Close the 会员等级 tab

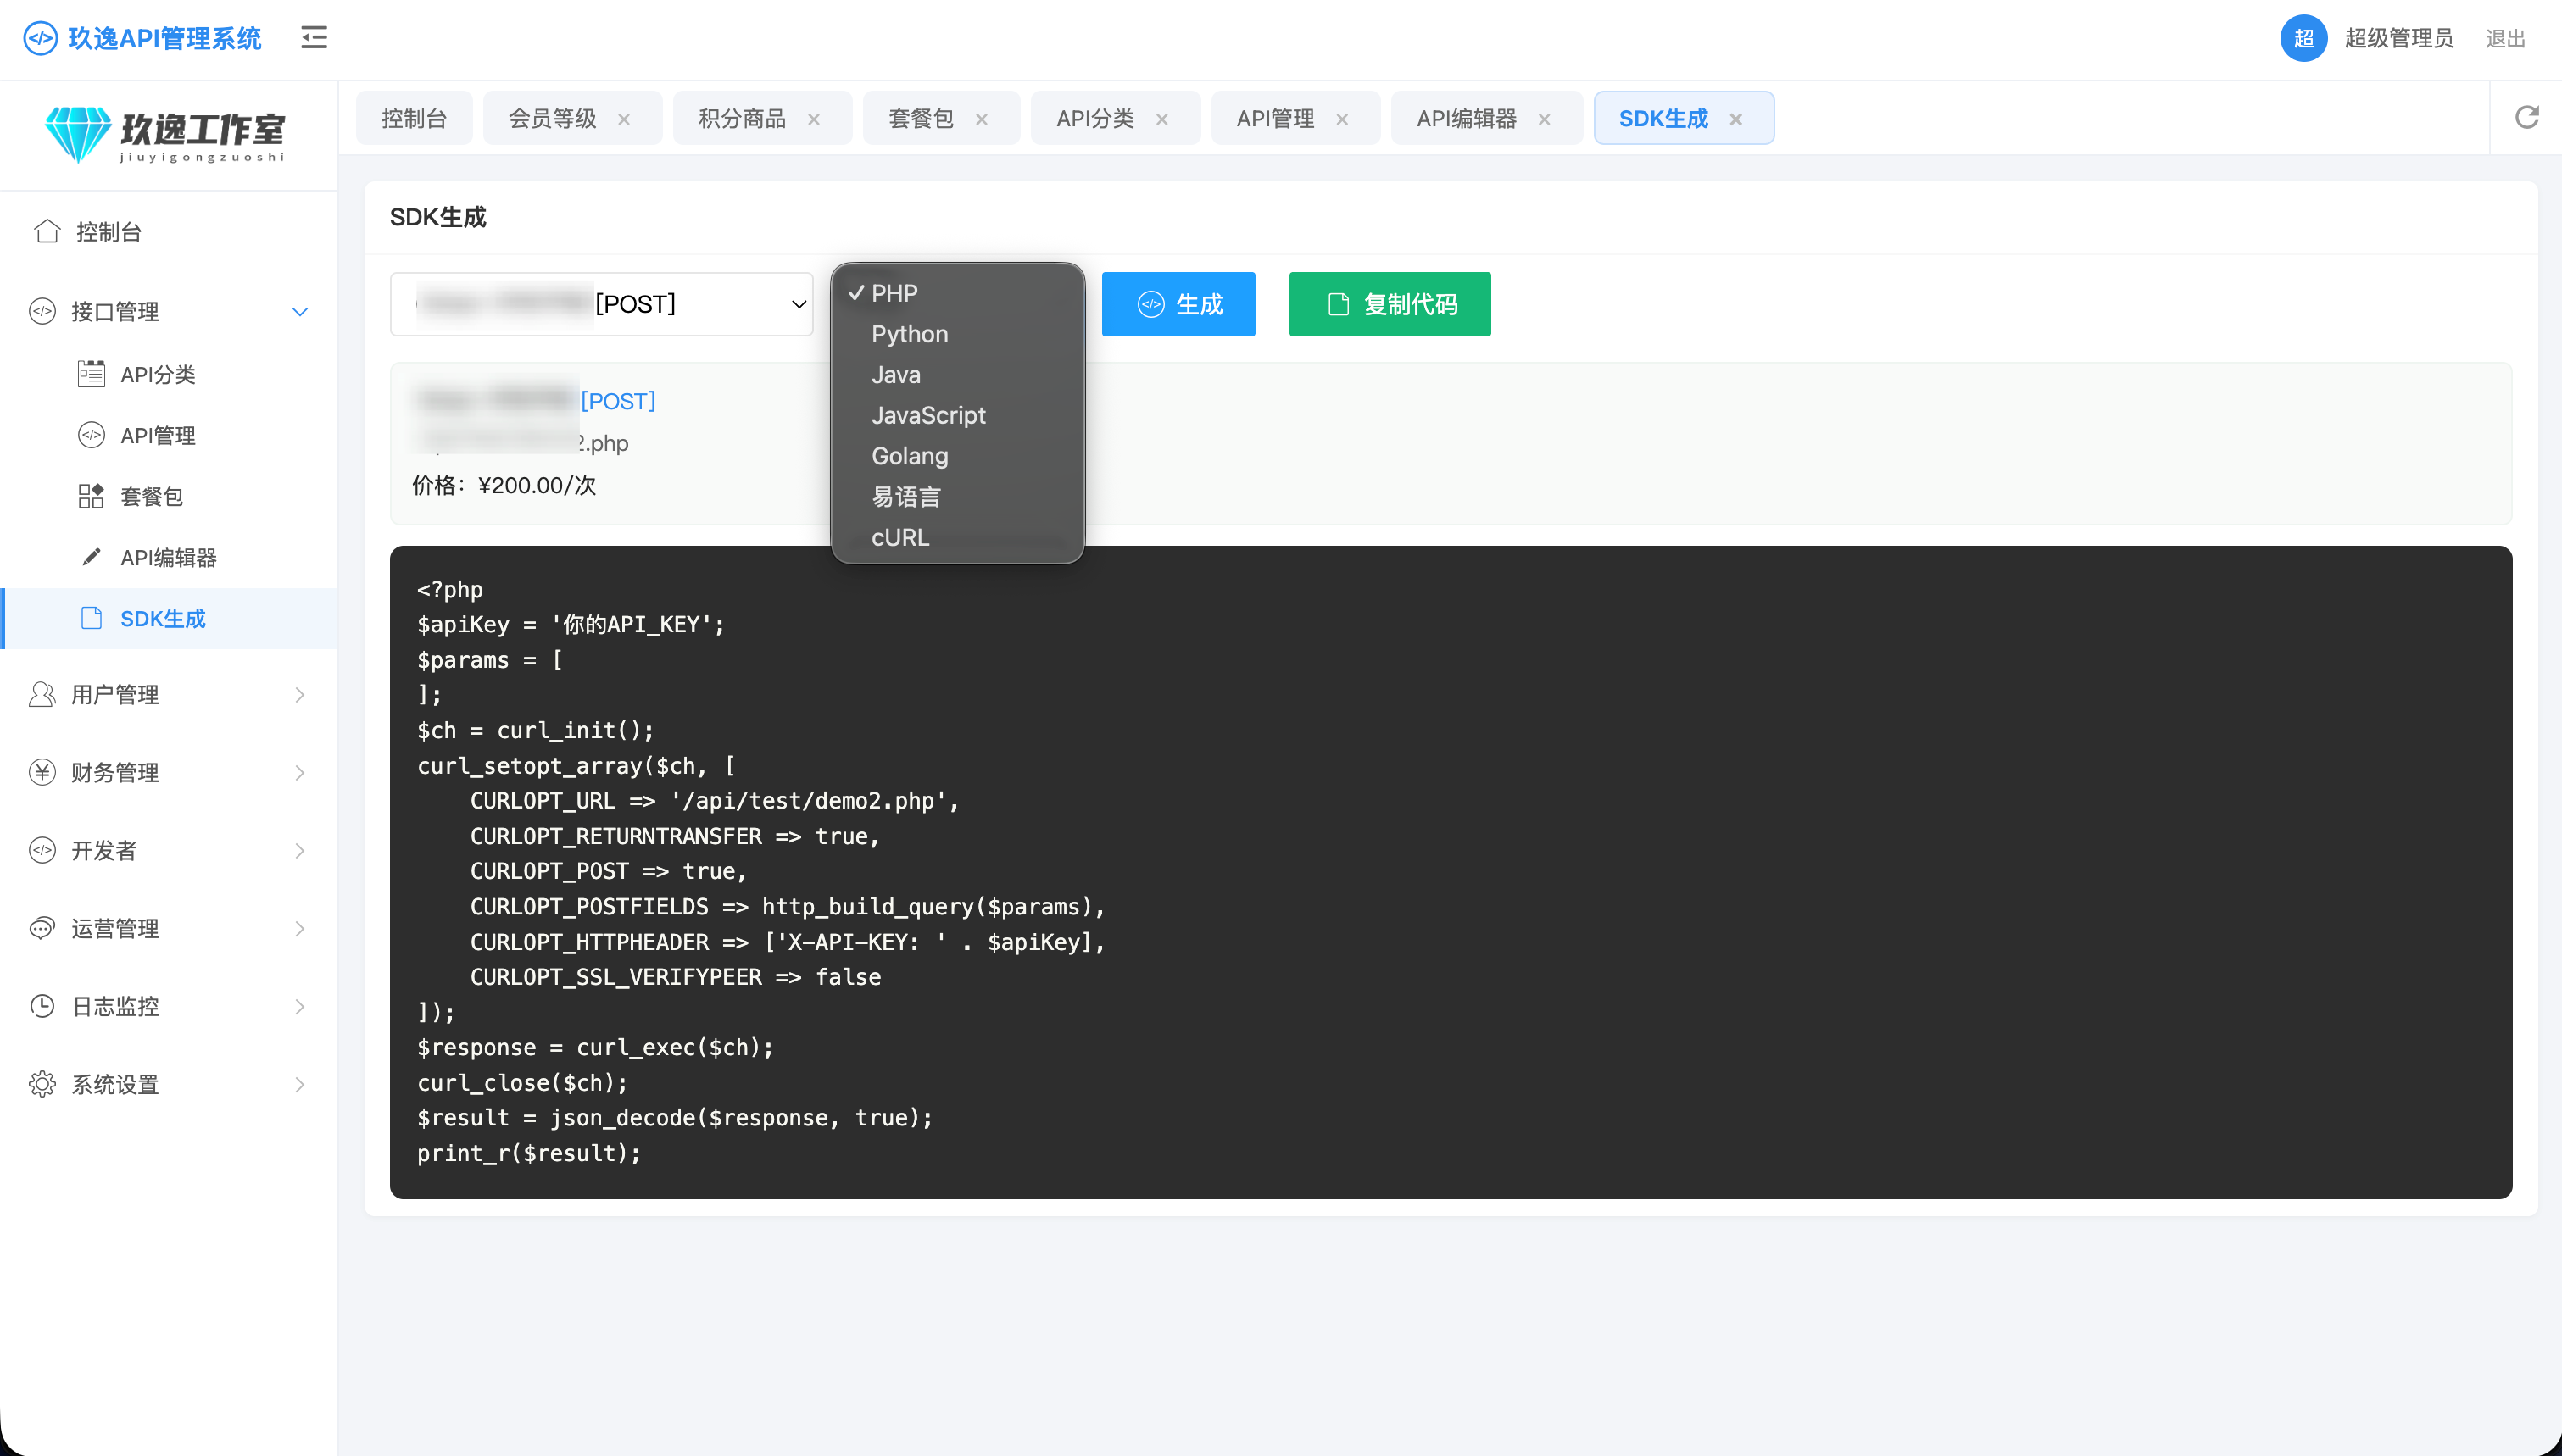pyautogui.click(x=624, y=119)
